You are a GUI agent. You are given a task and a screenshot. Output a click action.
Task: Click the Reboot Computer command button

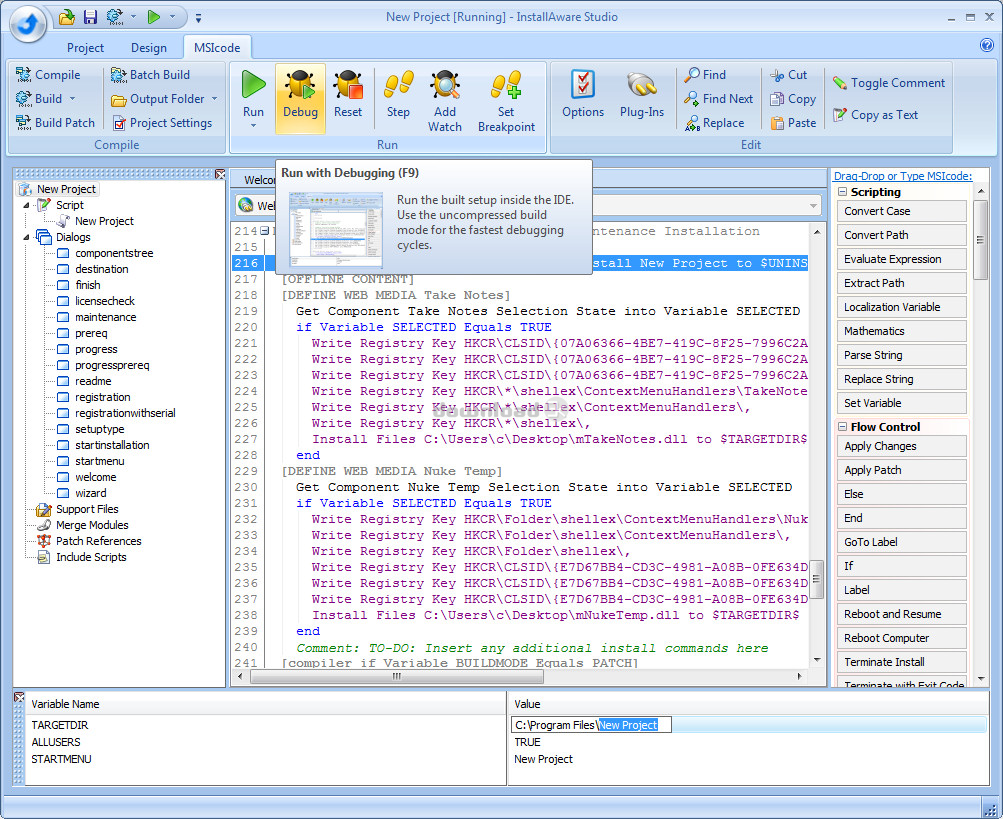pos(901,638)
